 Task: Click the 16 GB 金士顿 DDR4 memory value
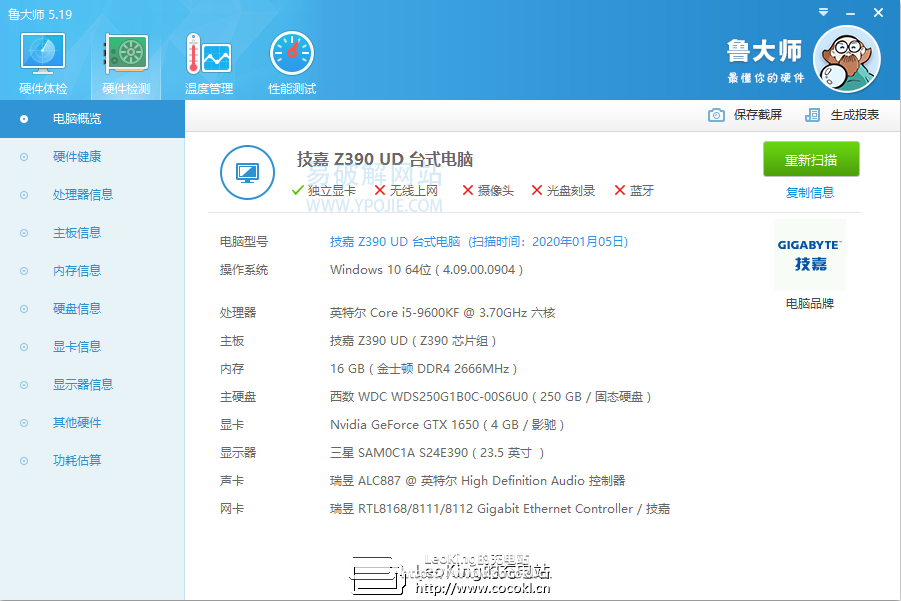click(x=423, y=369)
